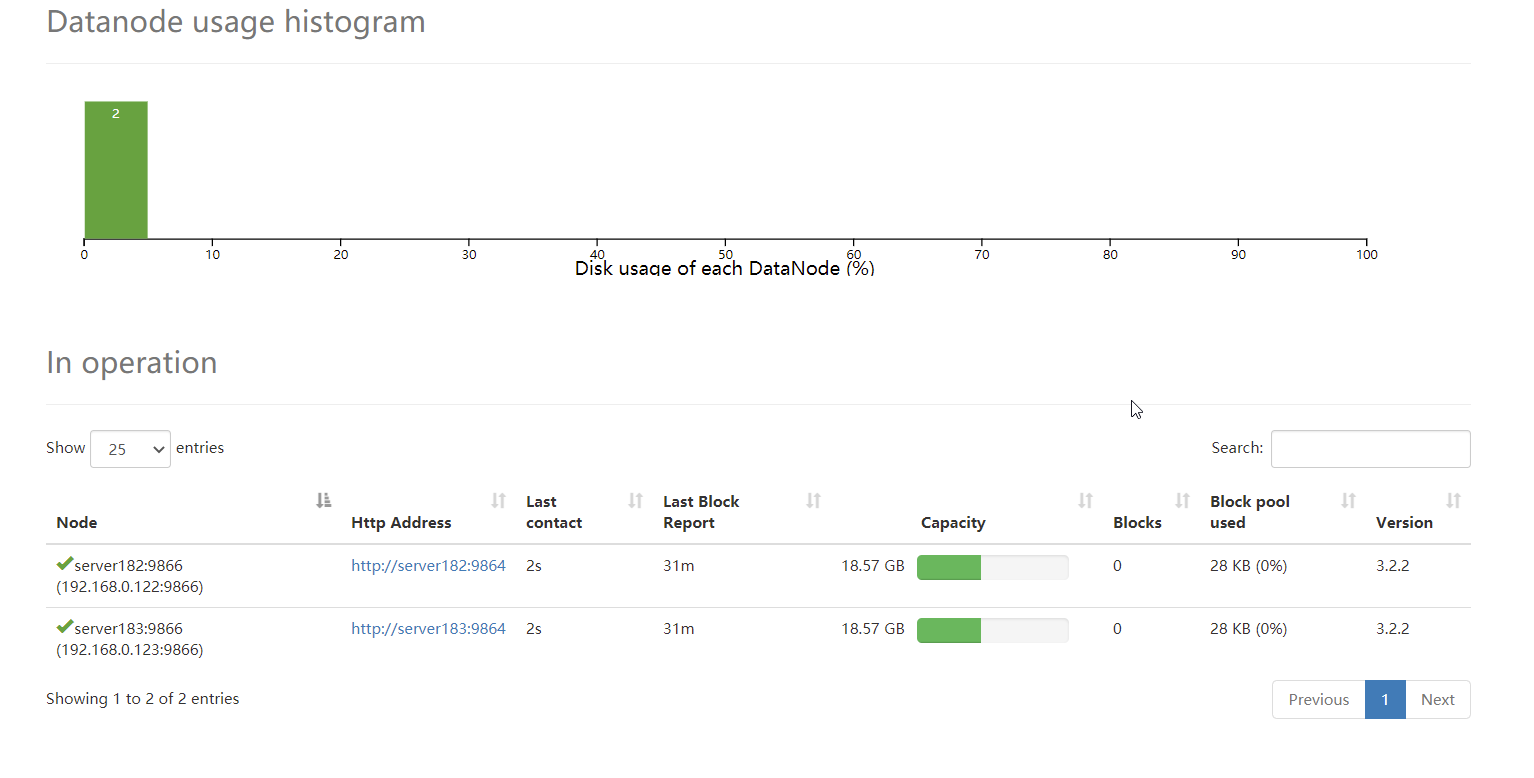Sort table by Last contact arrows
1534x778 pixels.
(x=635, y=500)
